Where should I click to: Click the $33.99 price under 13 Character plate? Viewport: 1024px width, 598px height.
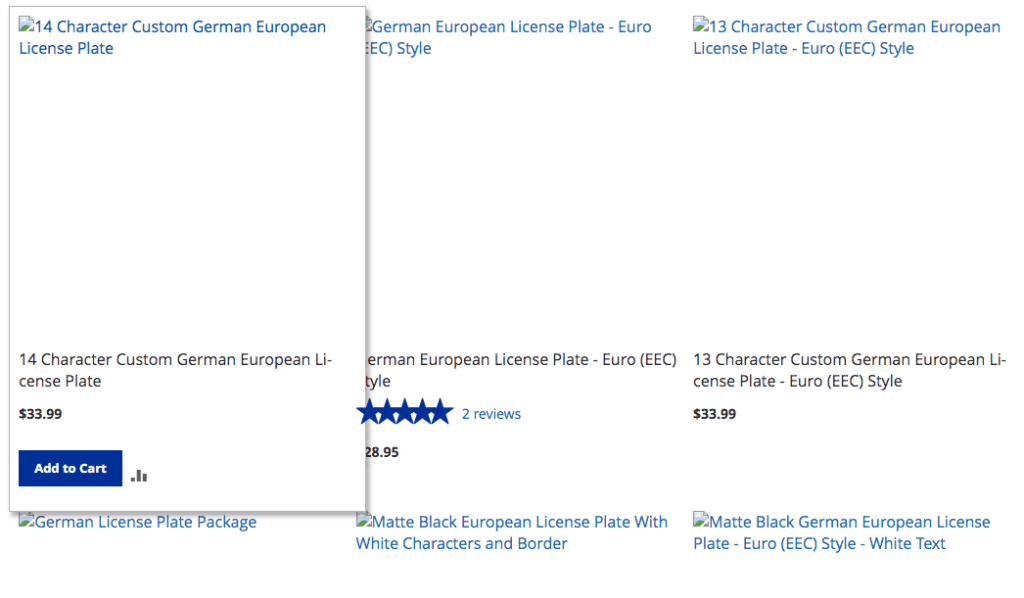pos(714,414)
